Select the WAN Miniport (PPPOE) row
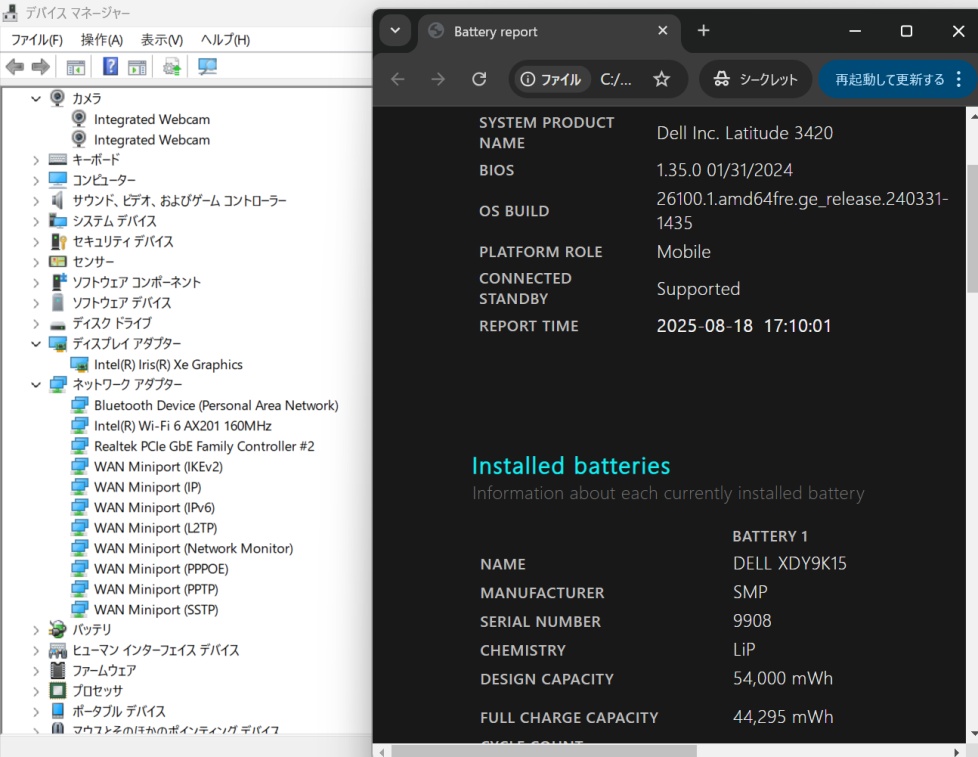The width and height of the screenshot is (978, 757). pyautogui.click(x=161, y=569)
